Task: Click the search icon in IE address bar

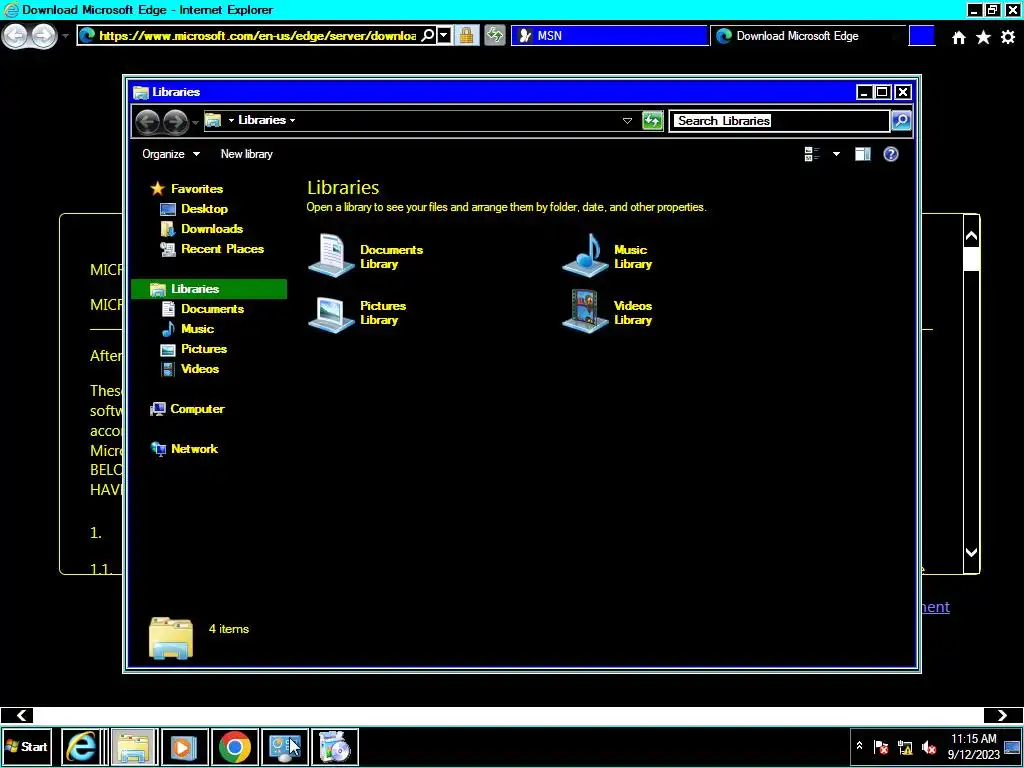Action: (x=427, y=36)
